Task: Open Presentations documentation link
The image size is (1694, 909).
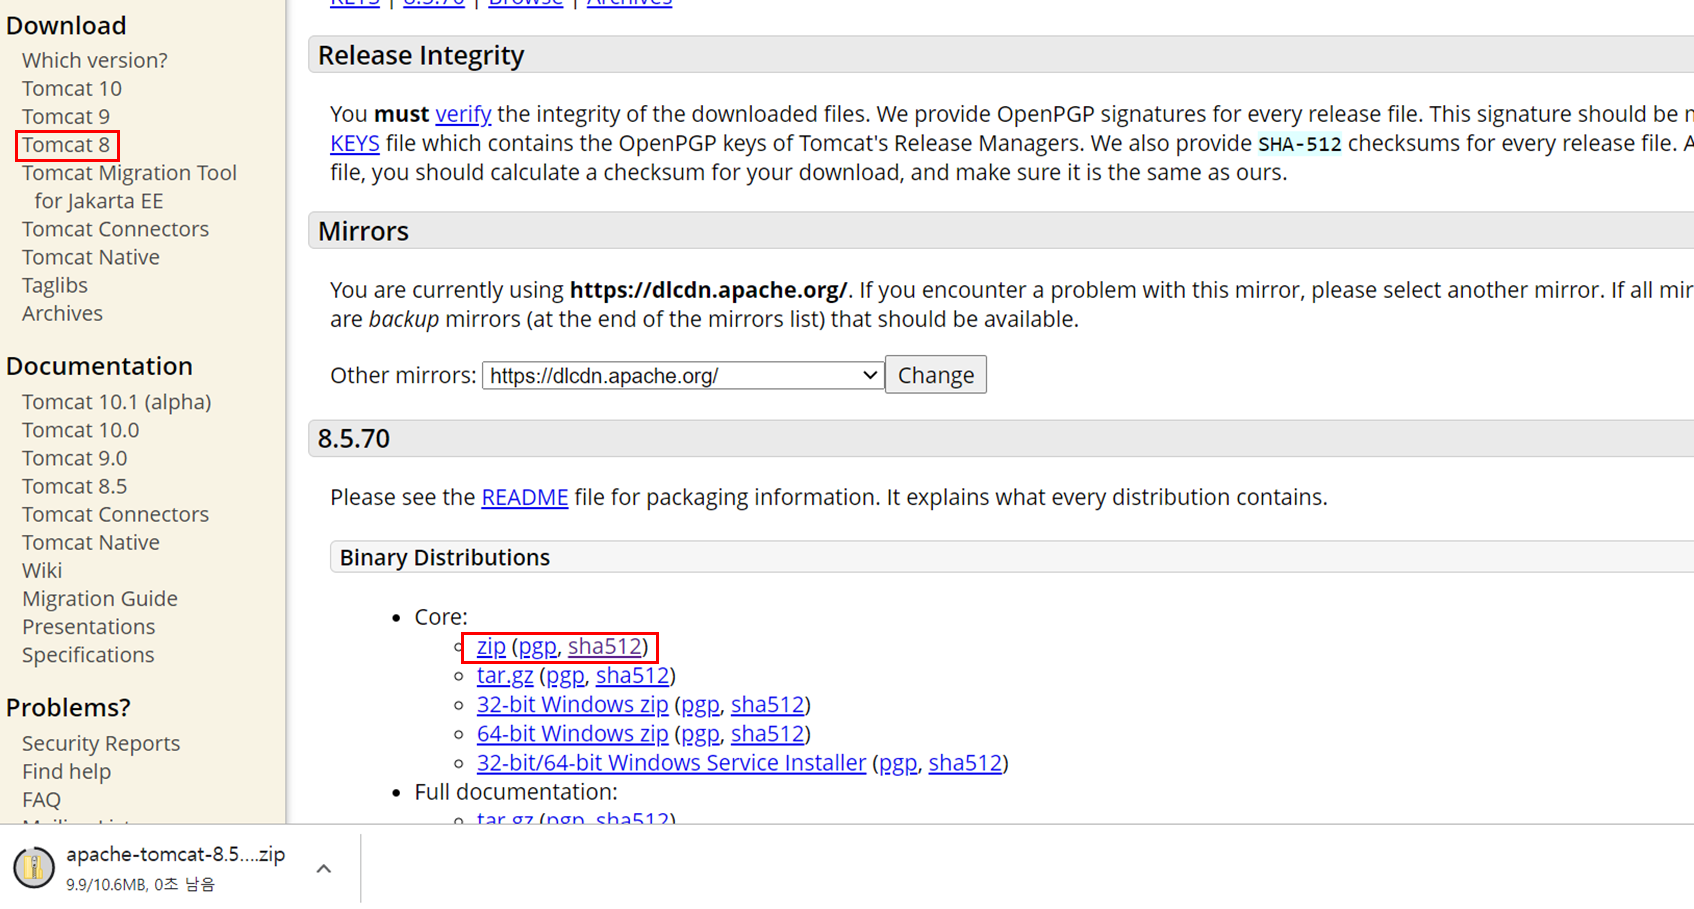Action: coord(89,626)
